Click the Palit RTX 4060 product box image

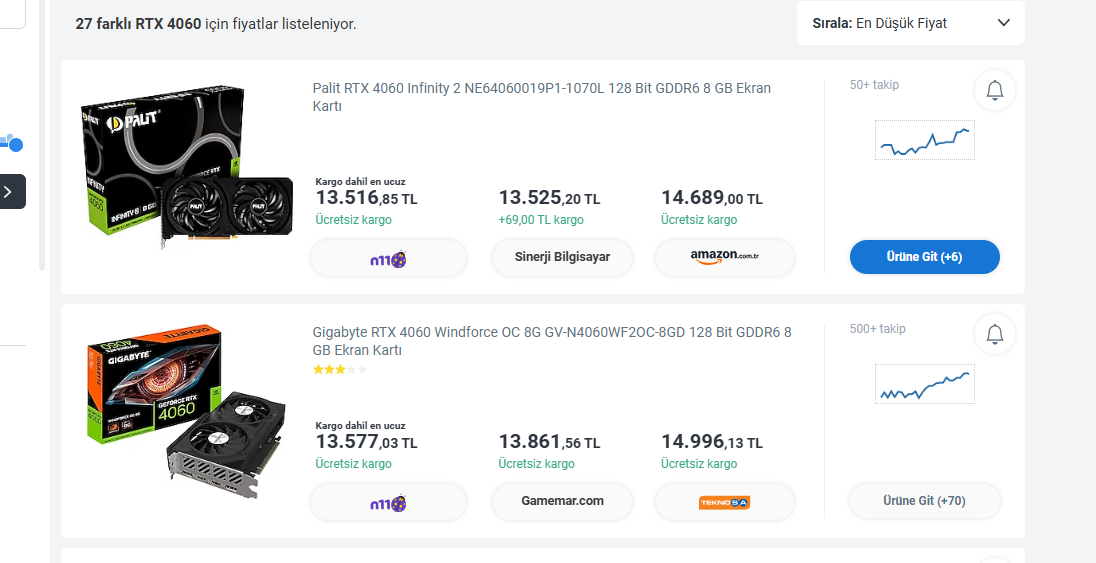coord(185,165)
